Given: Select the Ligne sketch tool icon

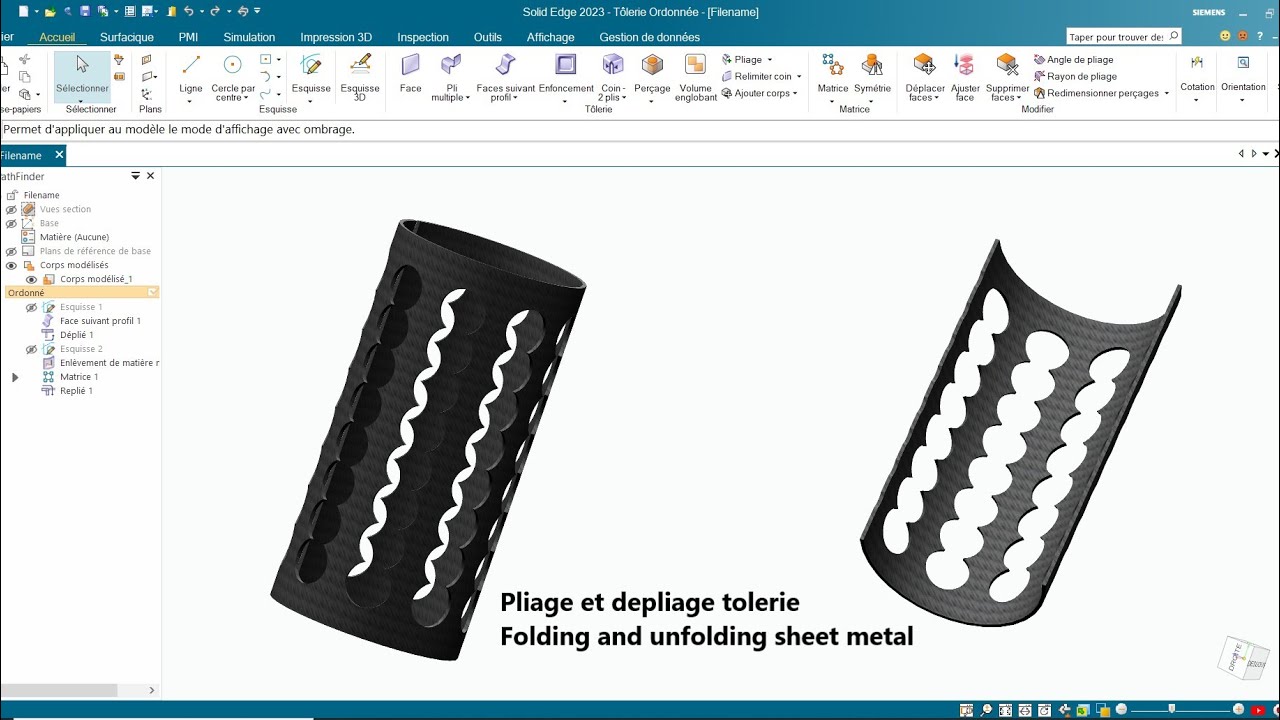Looking at the screenshot, I should tap(191, 66).
